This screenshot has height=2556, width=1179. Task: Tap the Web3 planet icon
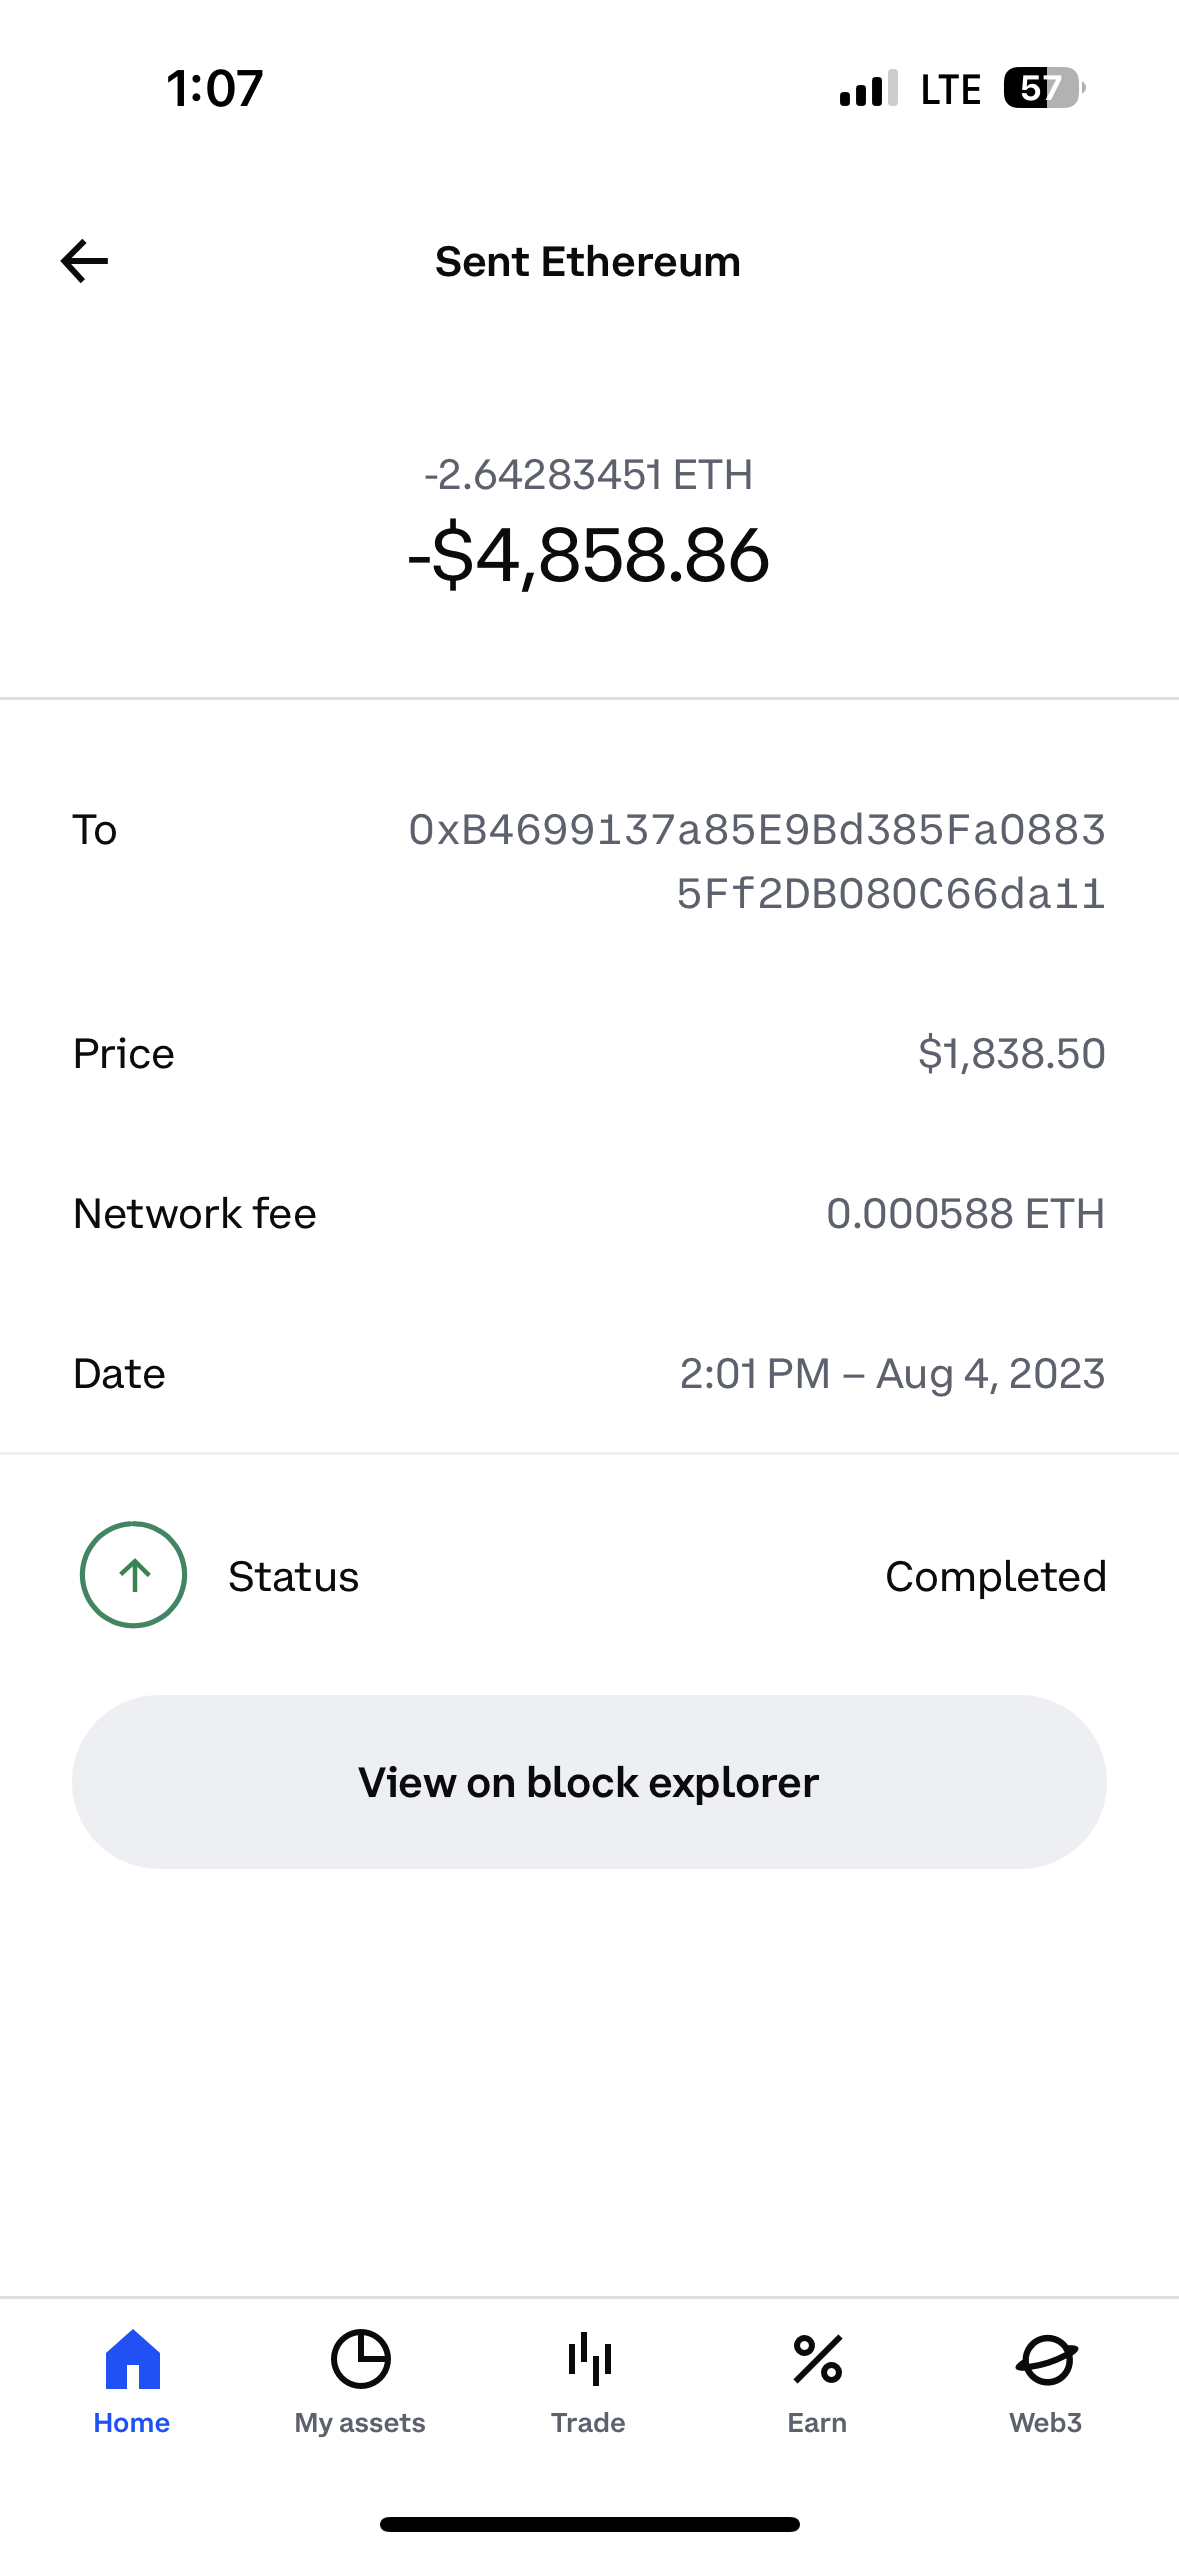[1046, 2359]
